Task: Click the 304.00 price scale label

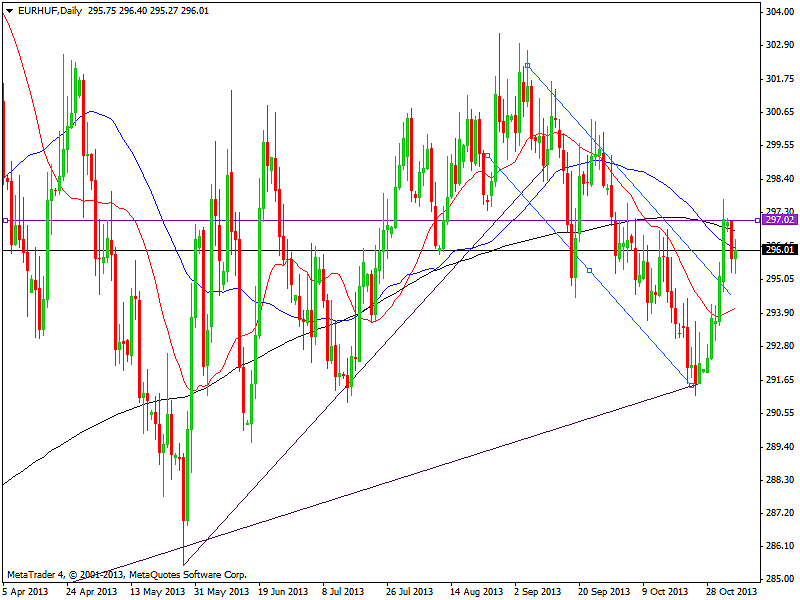Action: point(777,12)
